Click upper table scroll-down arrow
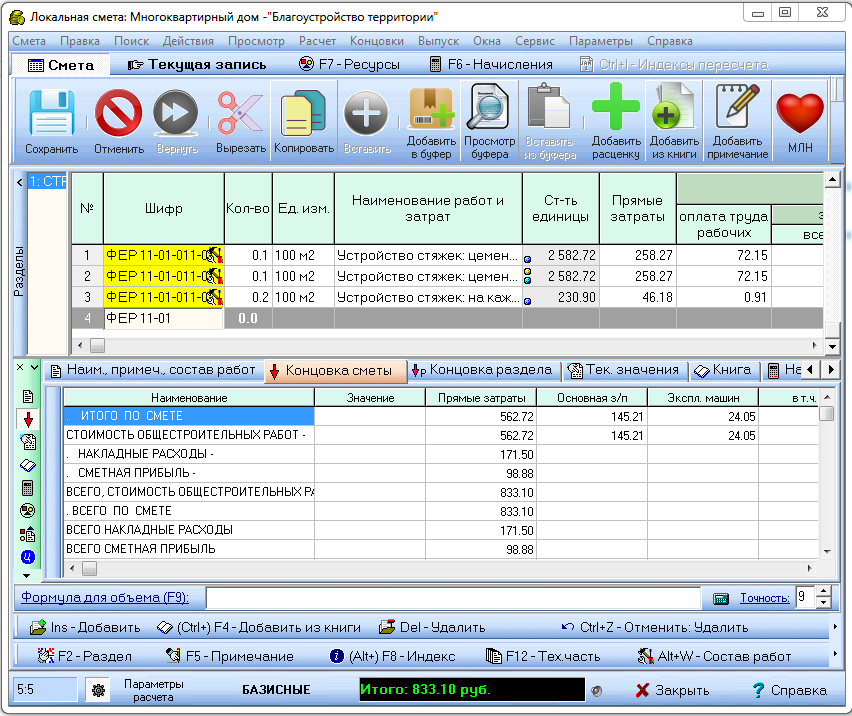This screenshot has height=716, width=852. pos(832,346)
